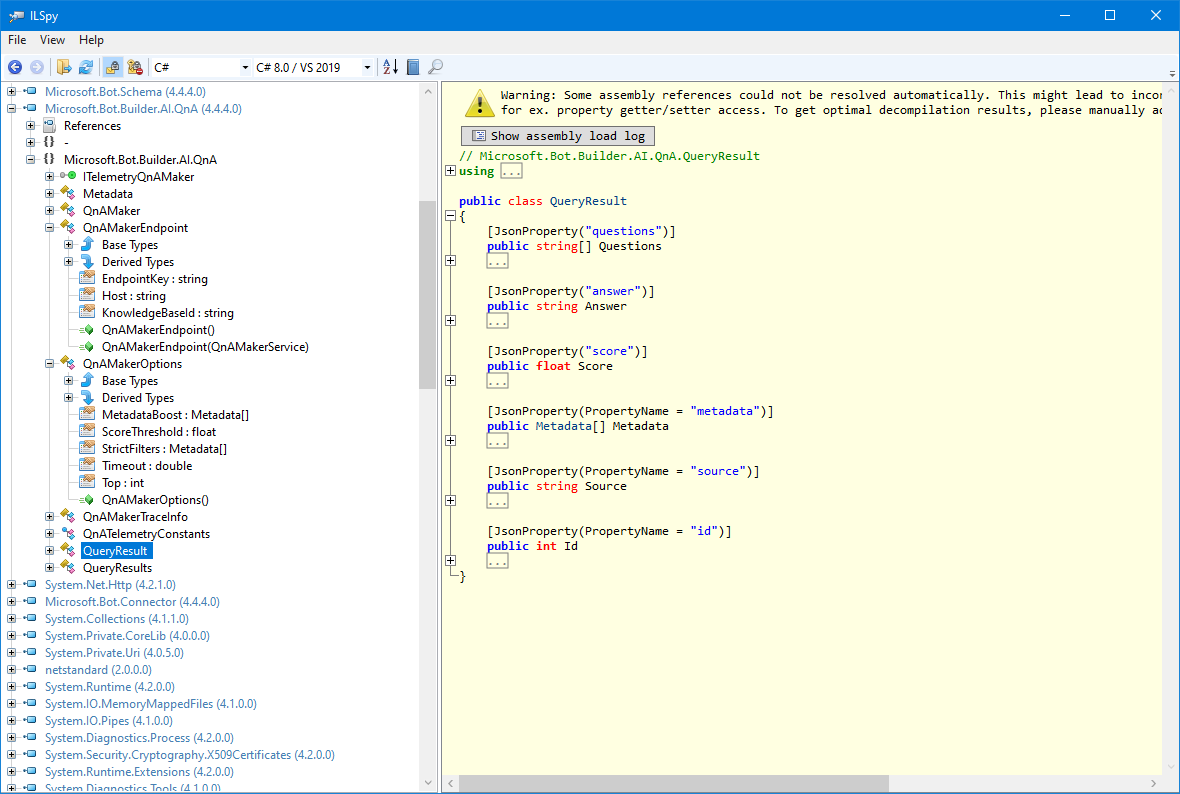The image size is (1180, 794).
Task: Click the Back navigation arrow icon
Action: click(x=15, y=67)
